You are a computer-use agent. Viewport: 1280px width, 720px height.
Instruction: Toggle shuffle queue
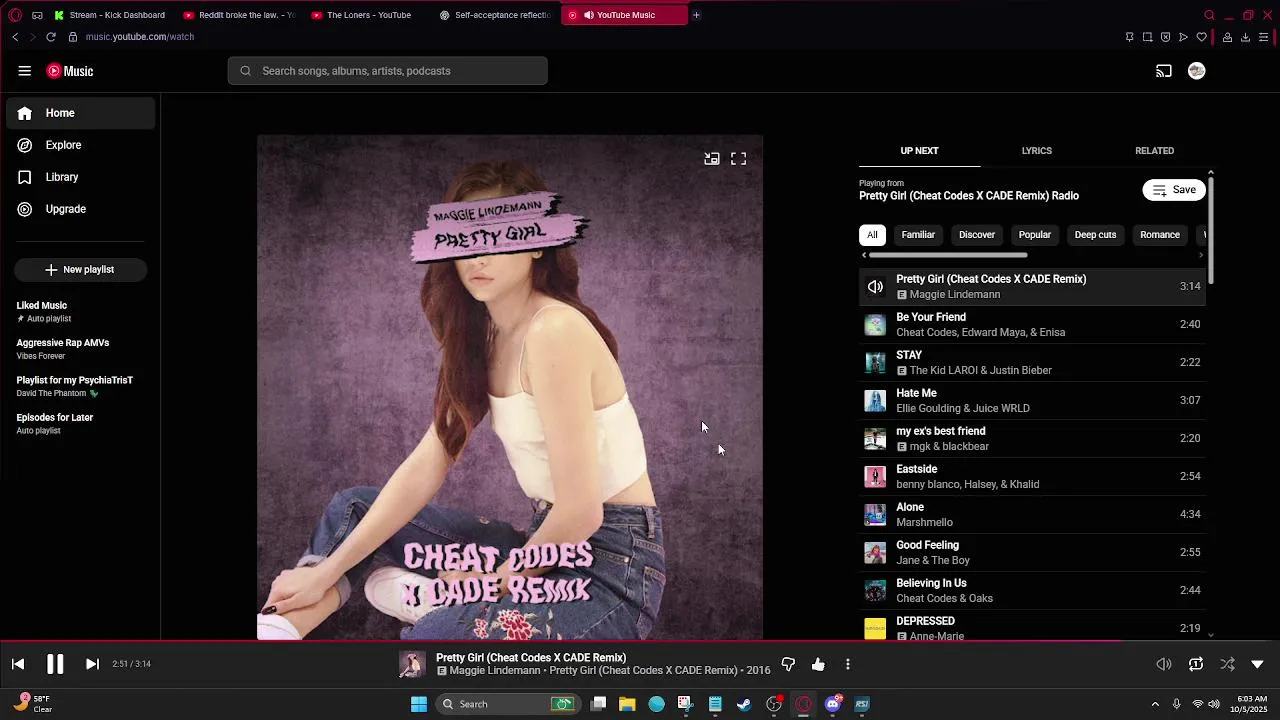(1227, 664)
